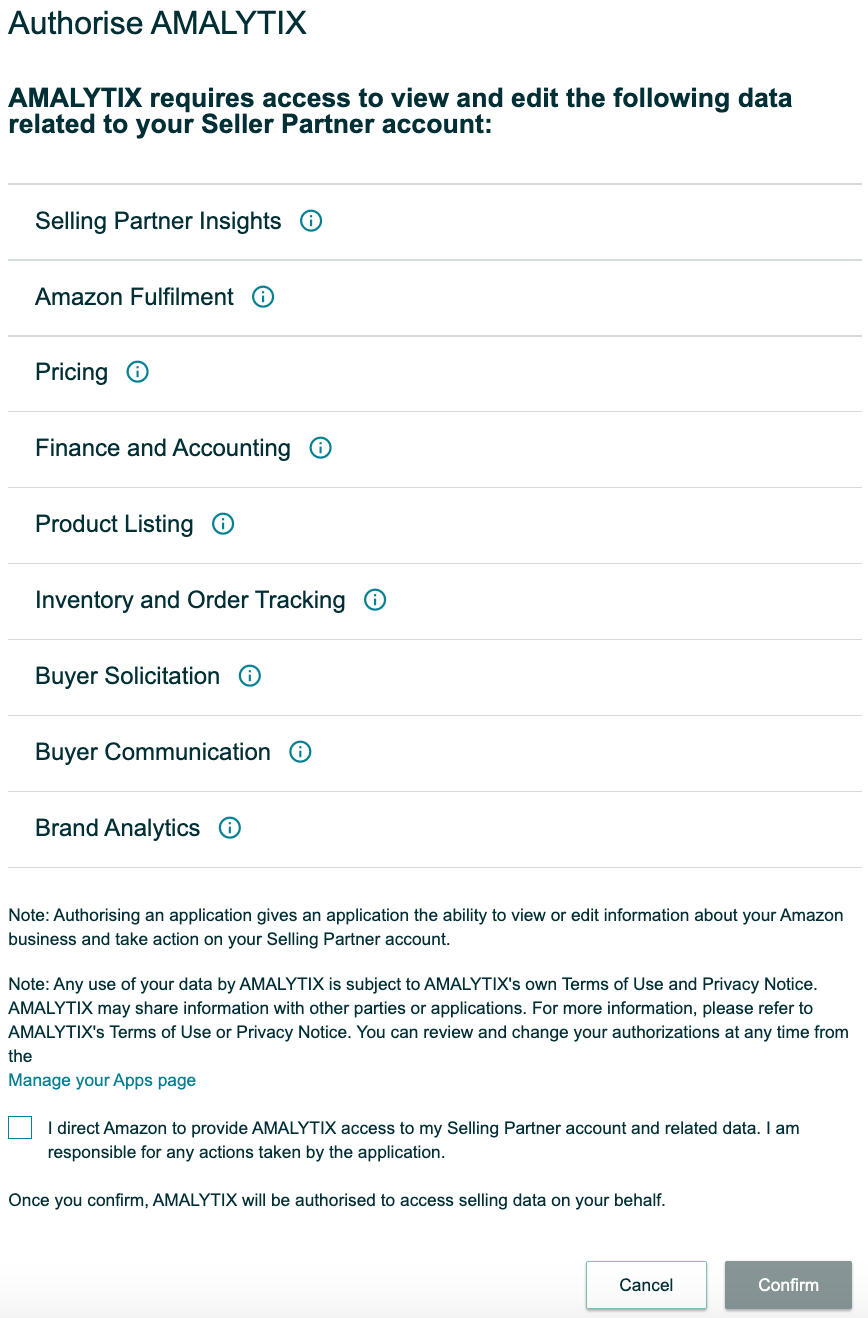Open the Brand Analytics info tooltip
This screenshot has height=1318, width=868.
pyautogui.click(x=229, y=829)
